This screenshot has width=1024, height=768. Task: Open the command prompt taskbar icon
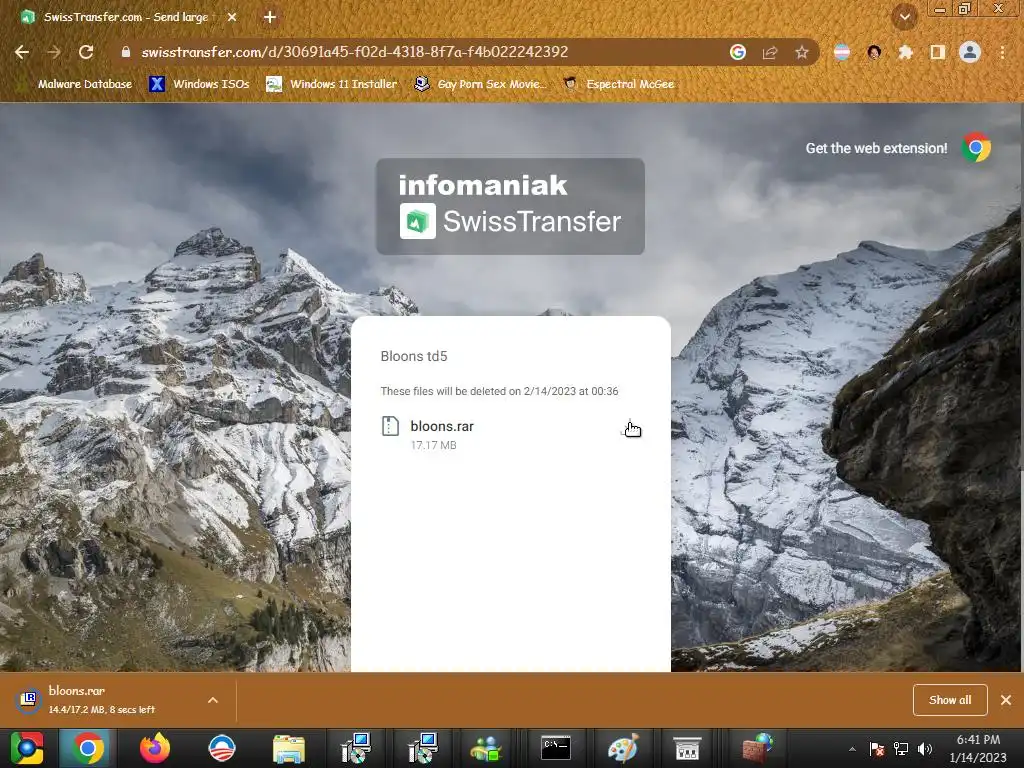(x=556, y=748)
